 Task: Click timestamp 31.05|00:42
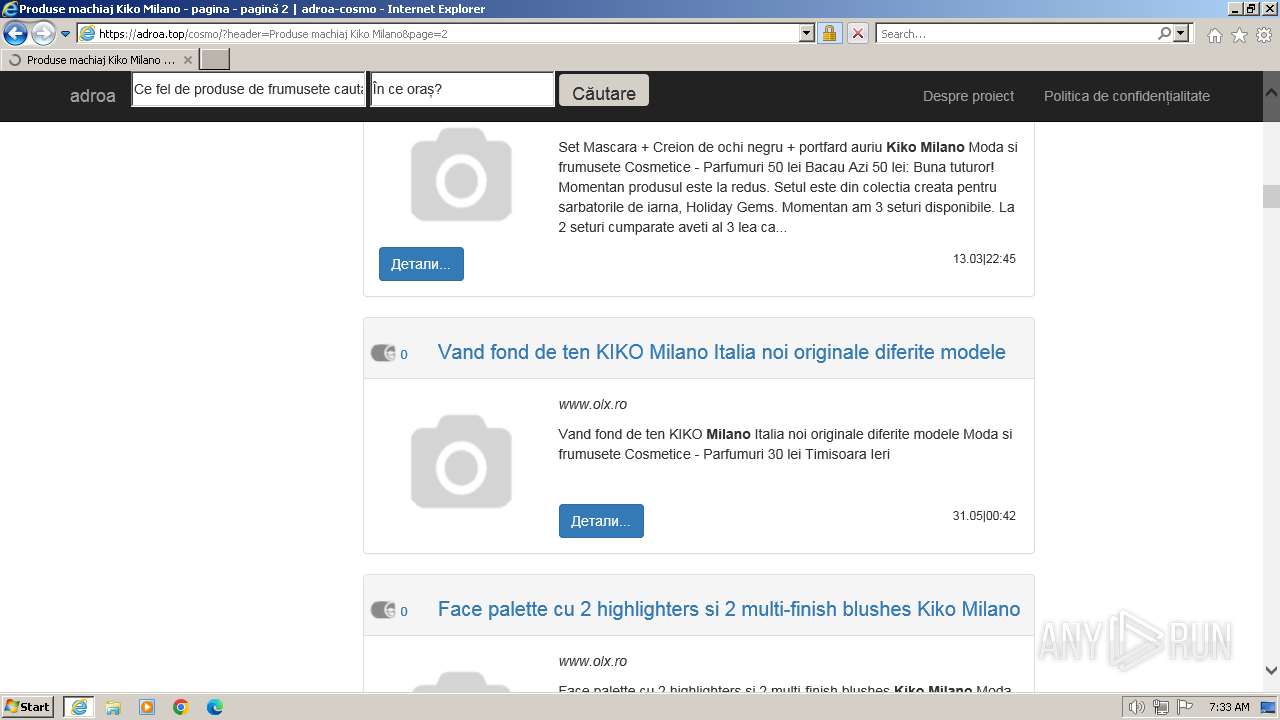(984, 516)
